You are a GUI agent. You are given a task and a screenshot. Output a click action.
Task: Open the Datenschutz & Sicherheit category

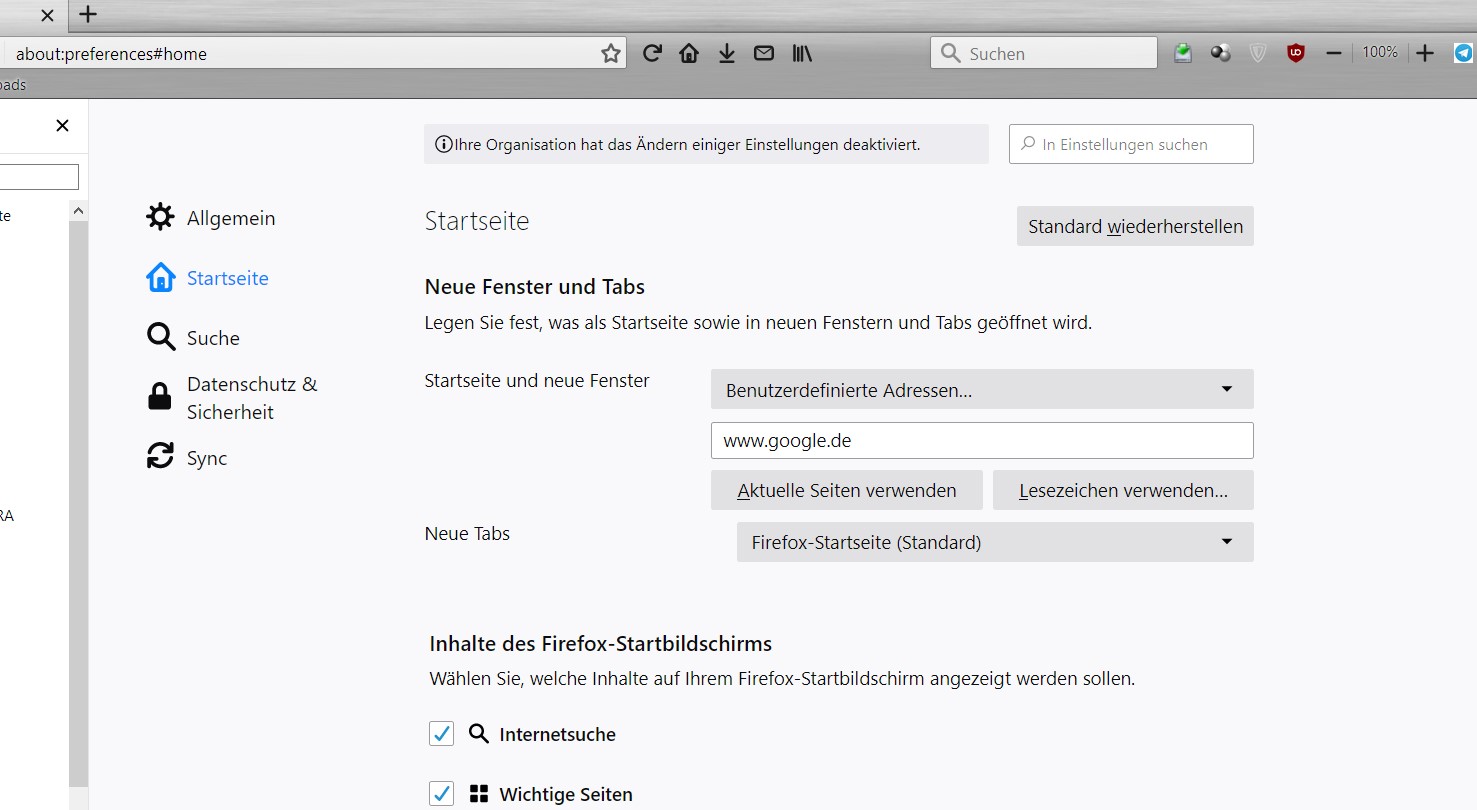coord(251,398)
